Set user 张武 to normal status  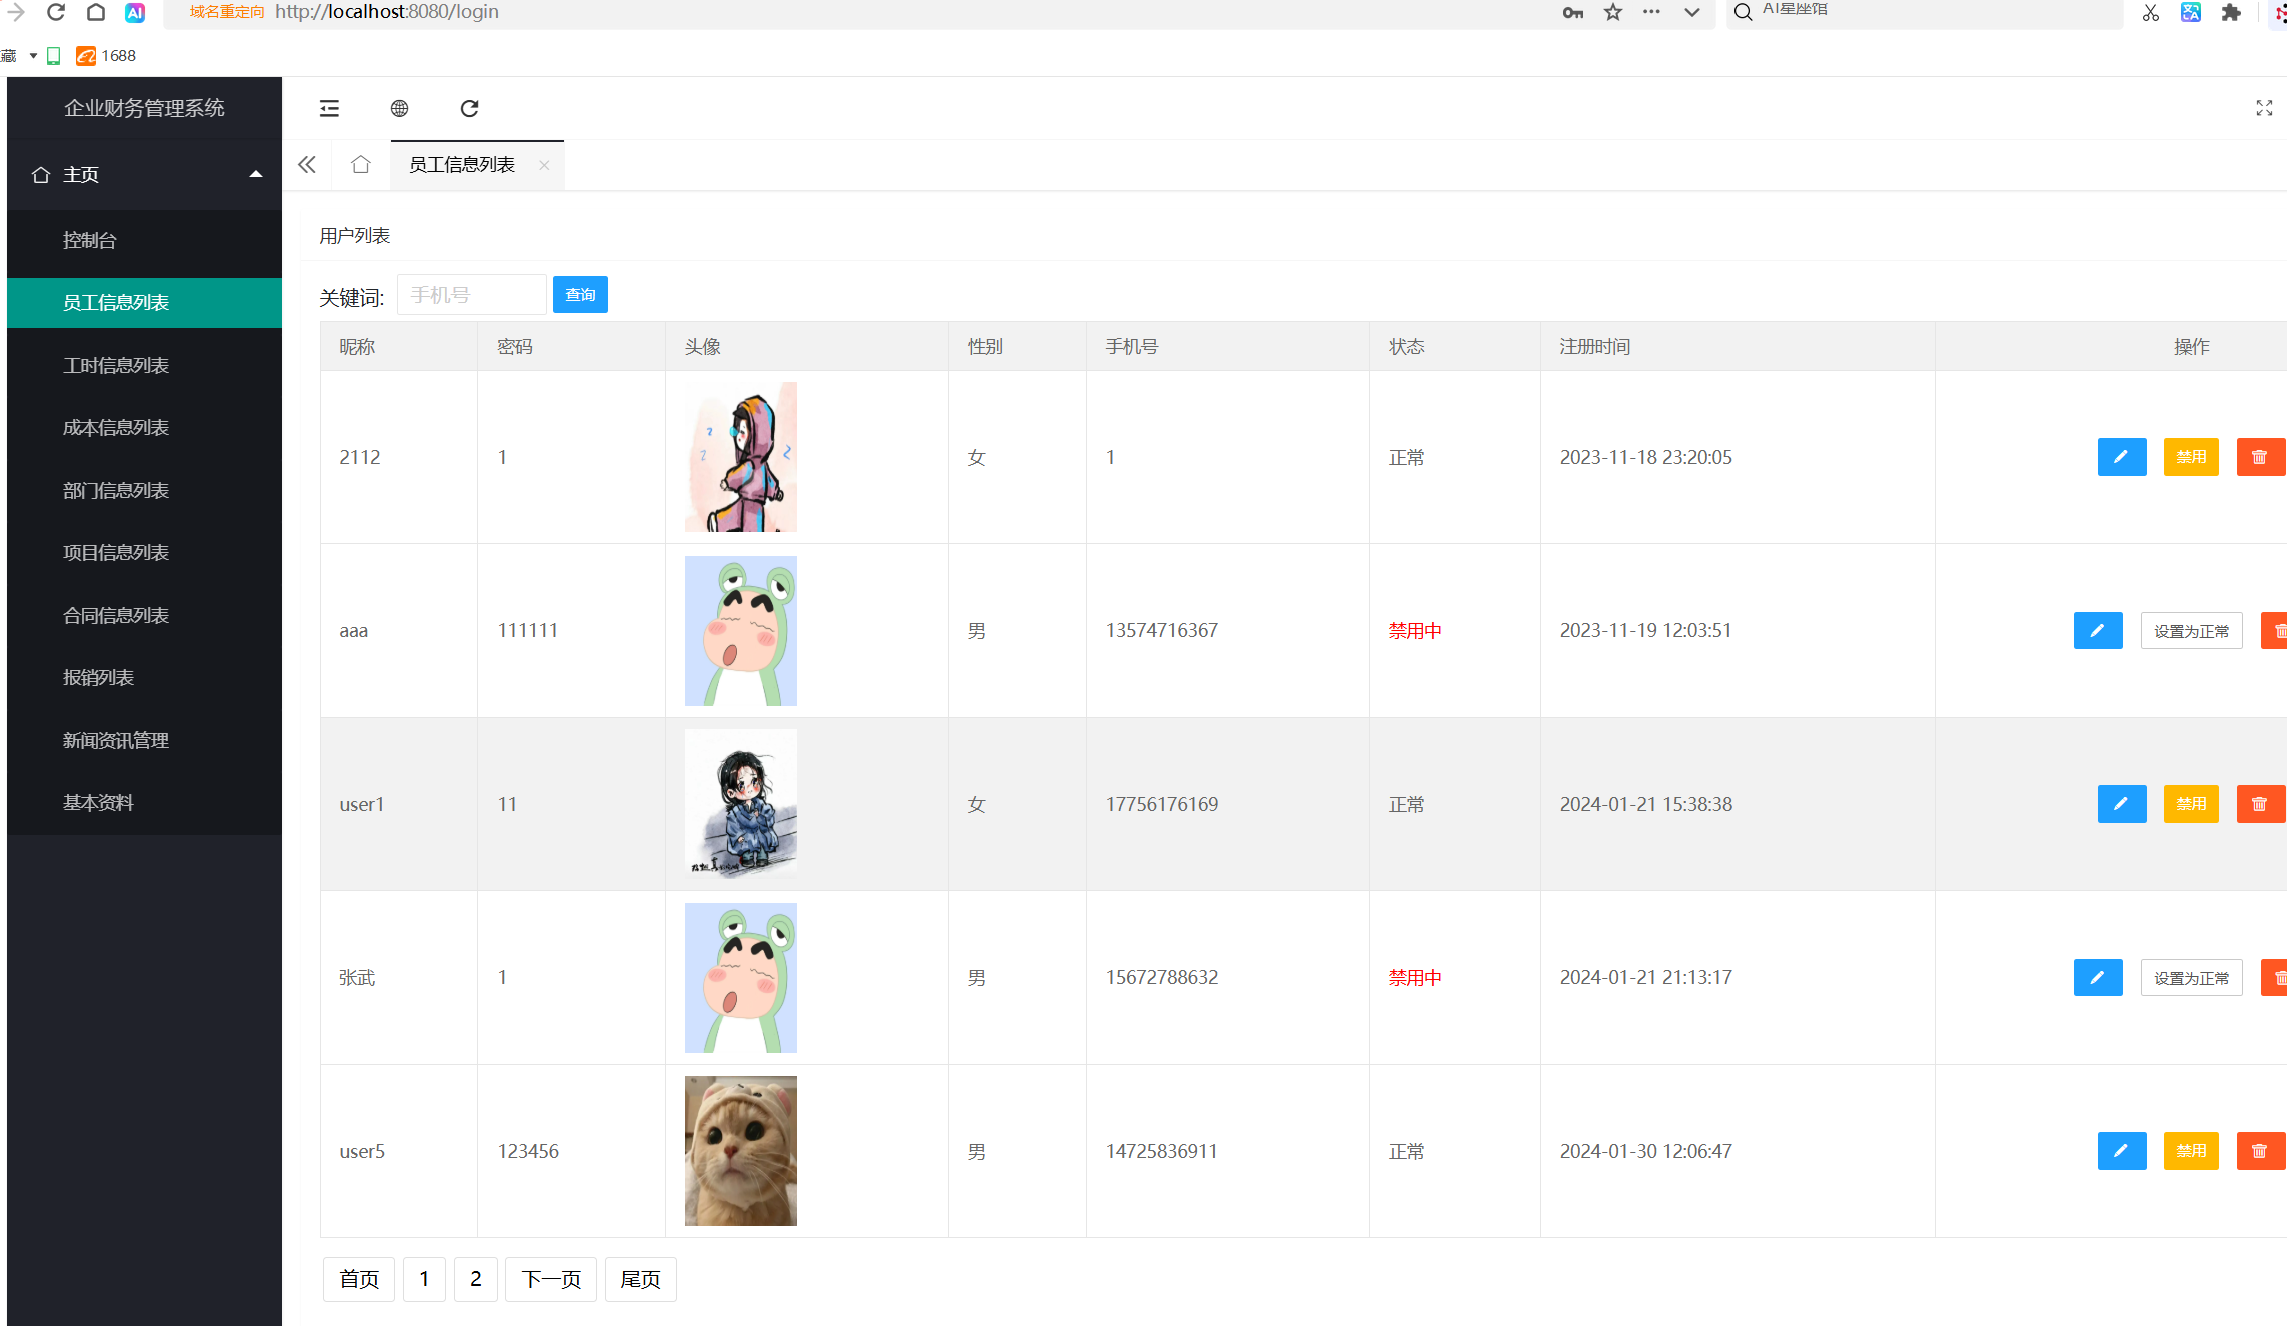(x=2190, y=978)
